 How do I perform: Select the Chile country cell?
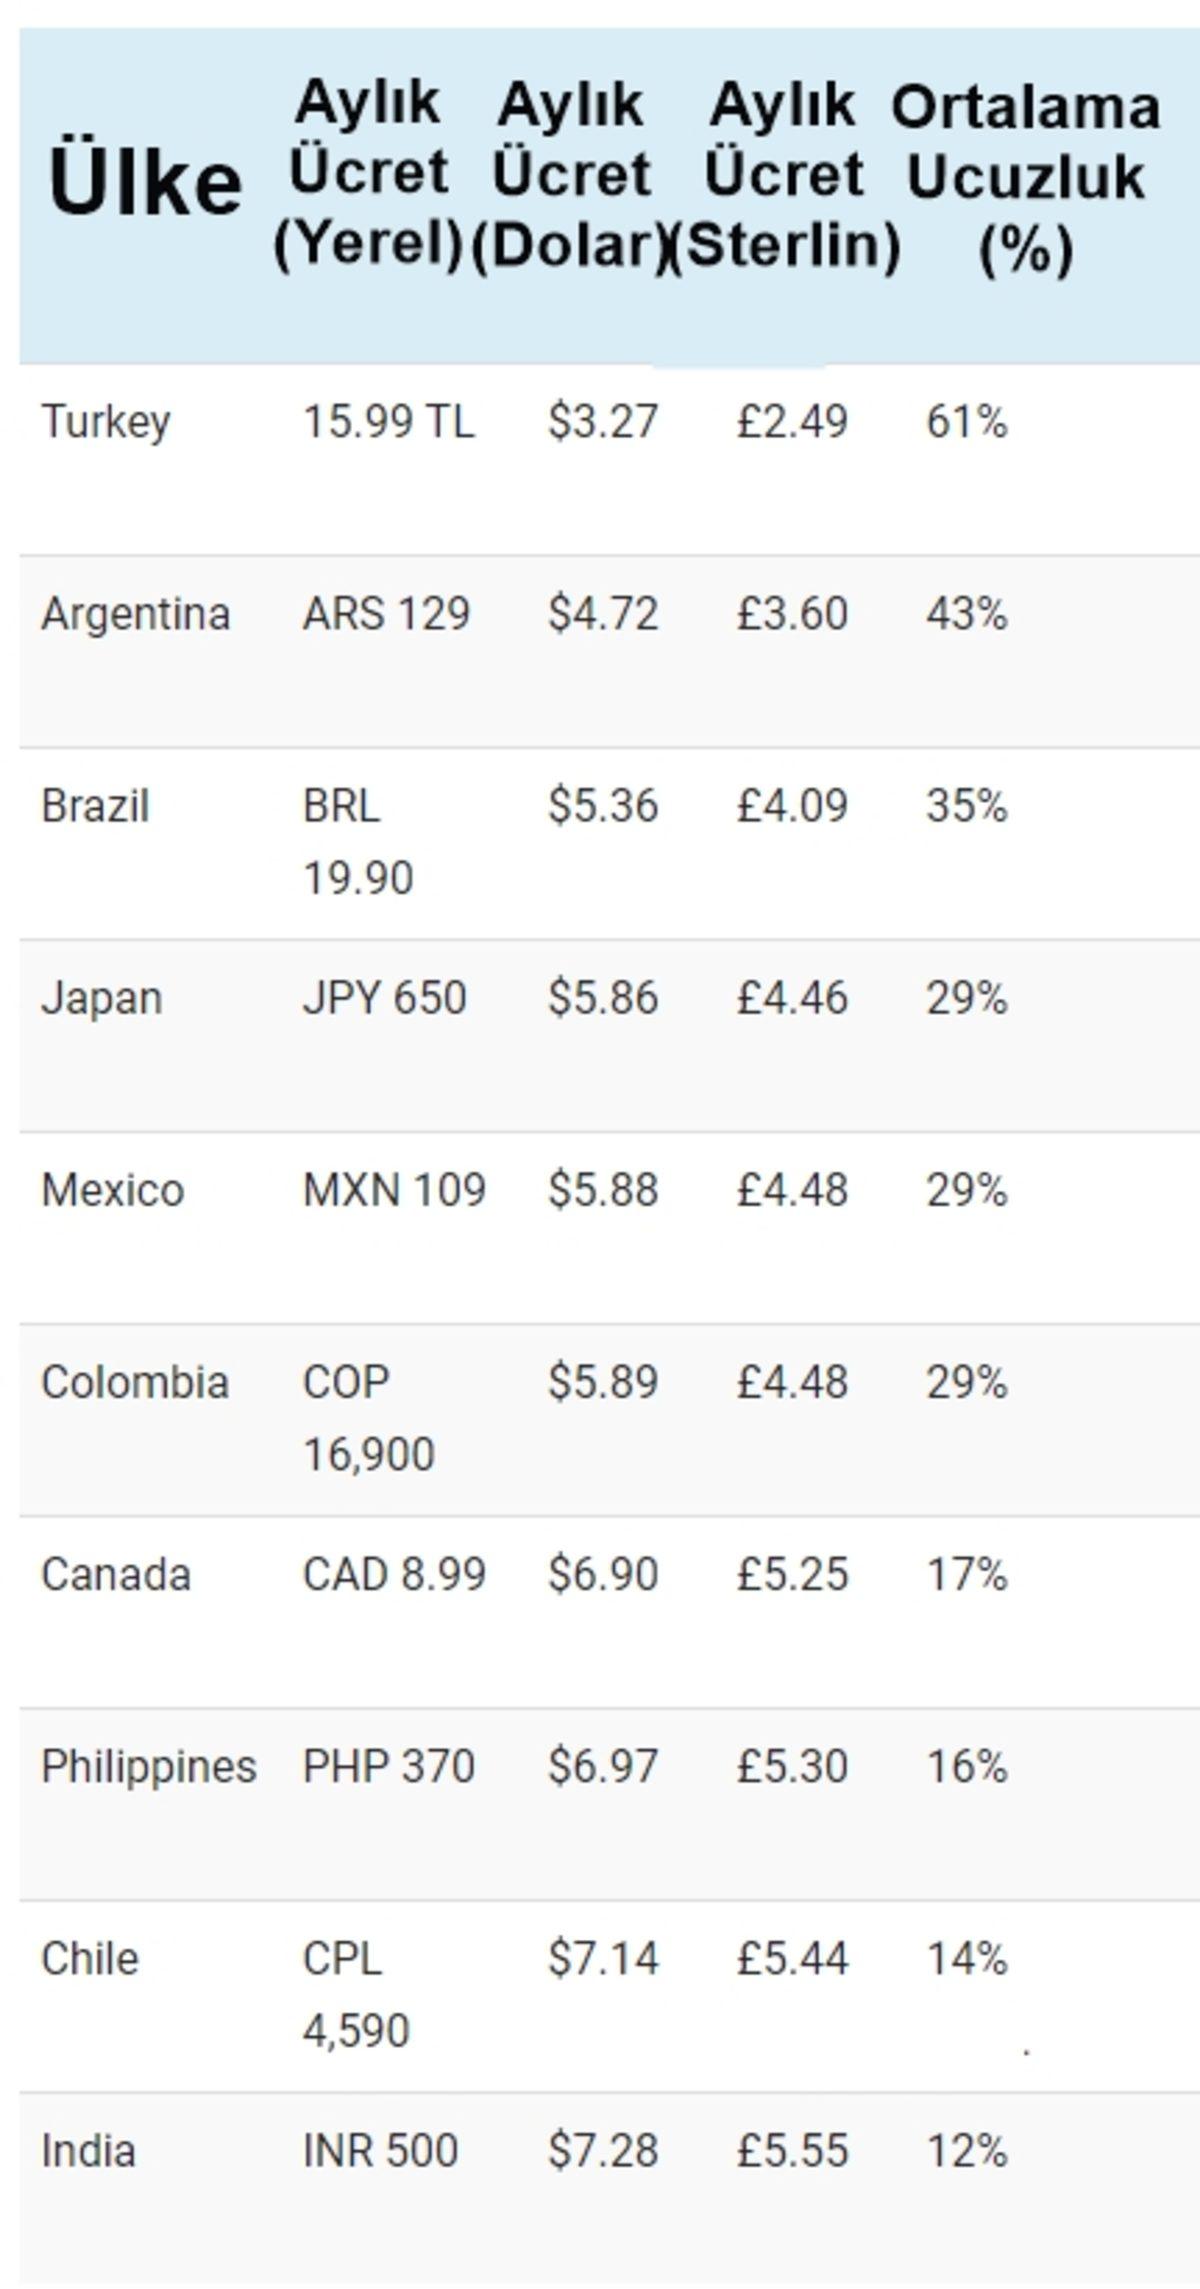(x=89, y=1958)
